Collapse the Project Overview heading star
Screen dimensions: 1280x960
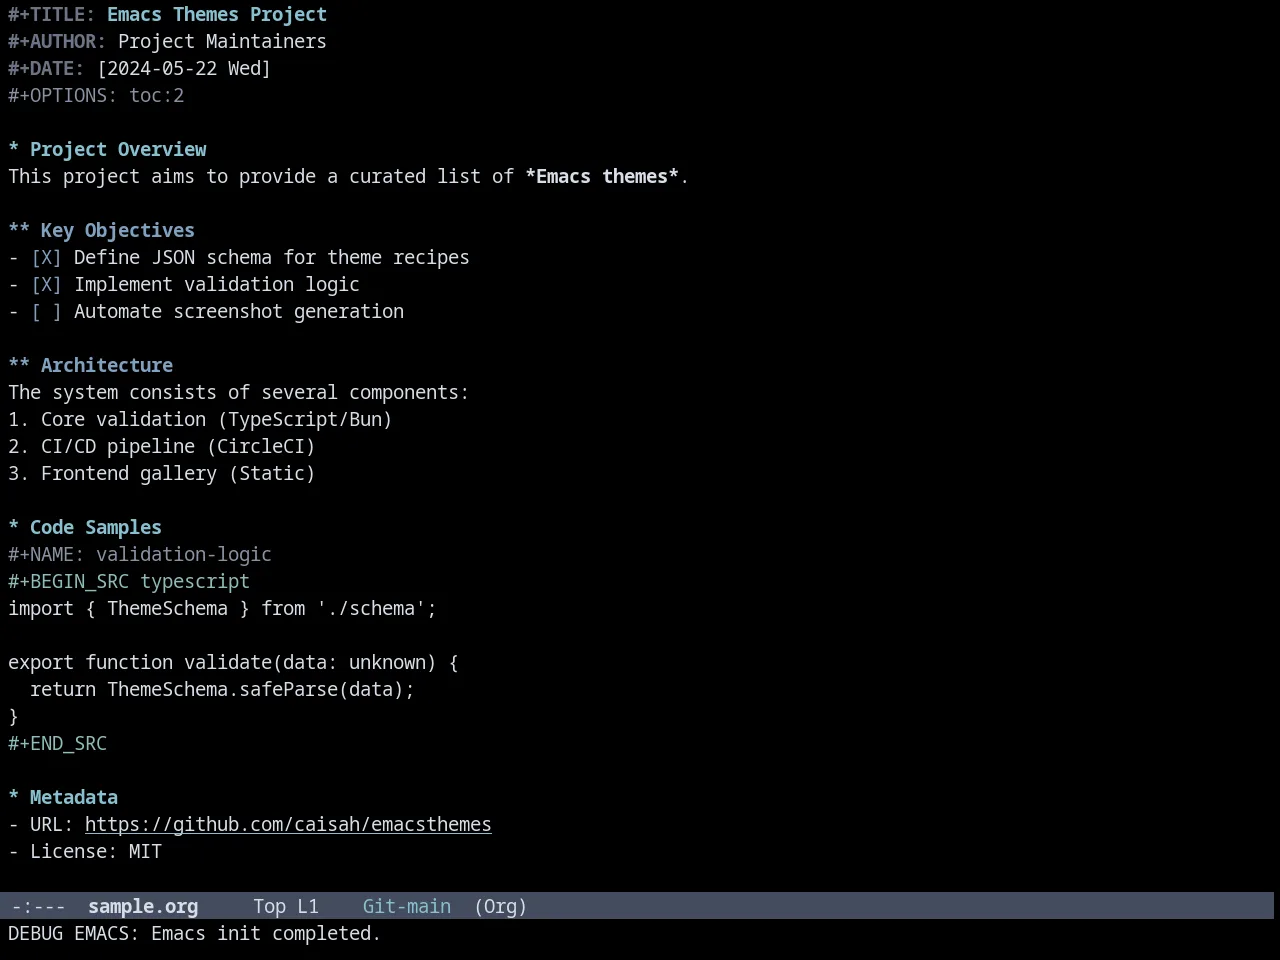pyautogui.click(x=14, y=150)
